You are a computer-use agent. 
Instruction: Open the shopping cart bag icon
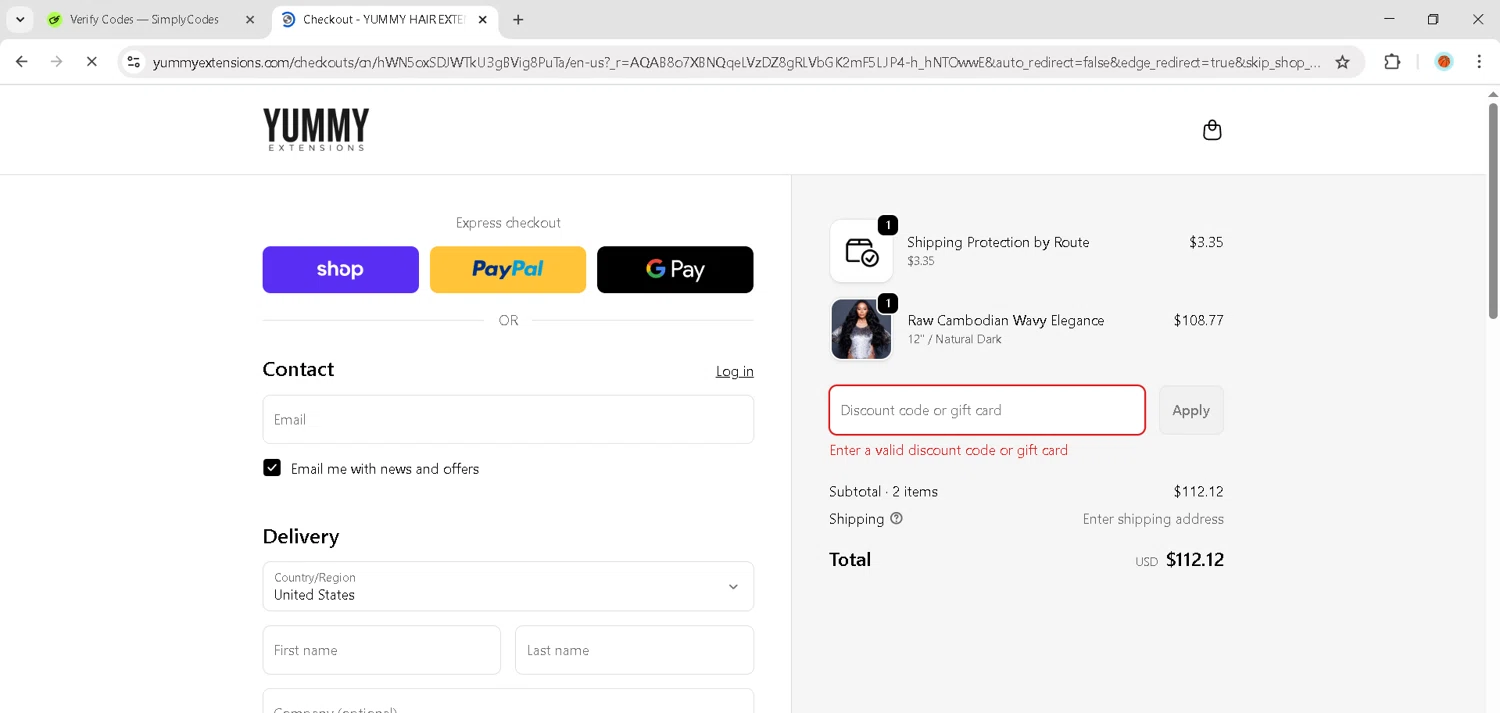[1212, 130]
